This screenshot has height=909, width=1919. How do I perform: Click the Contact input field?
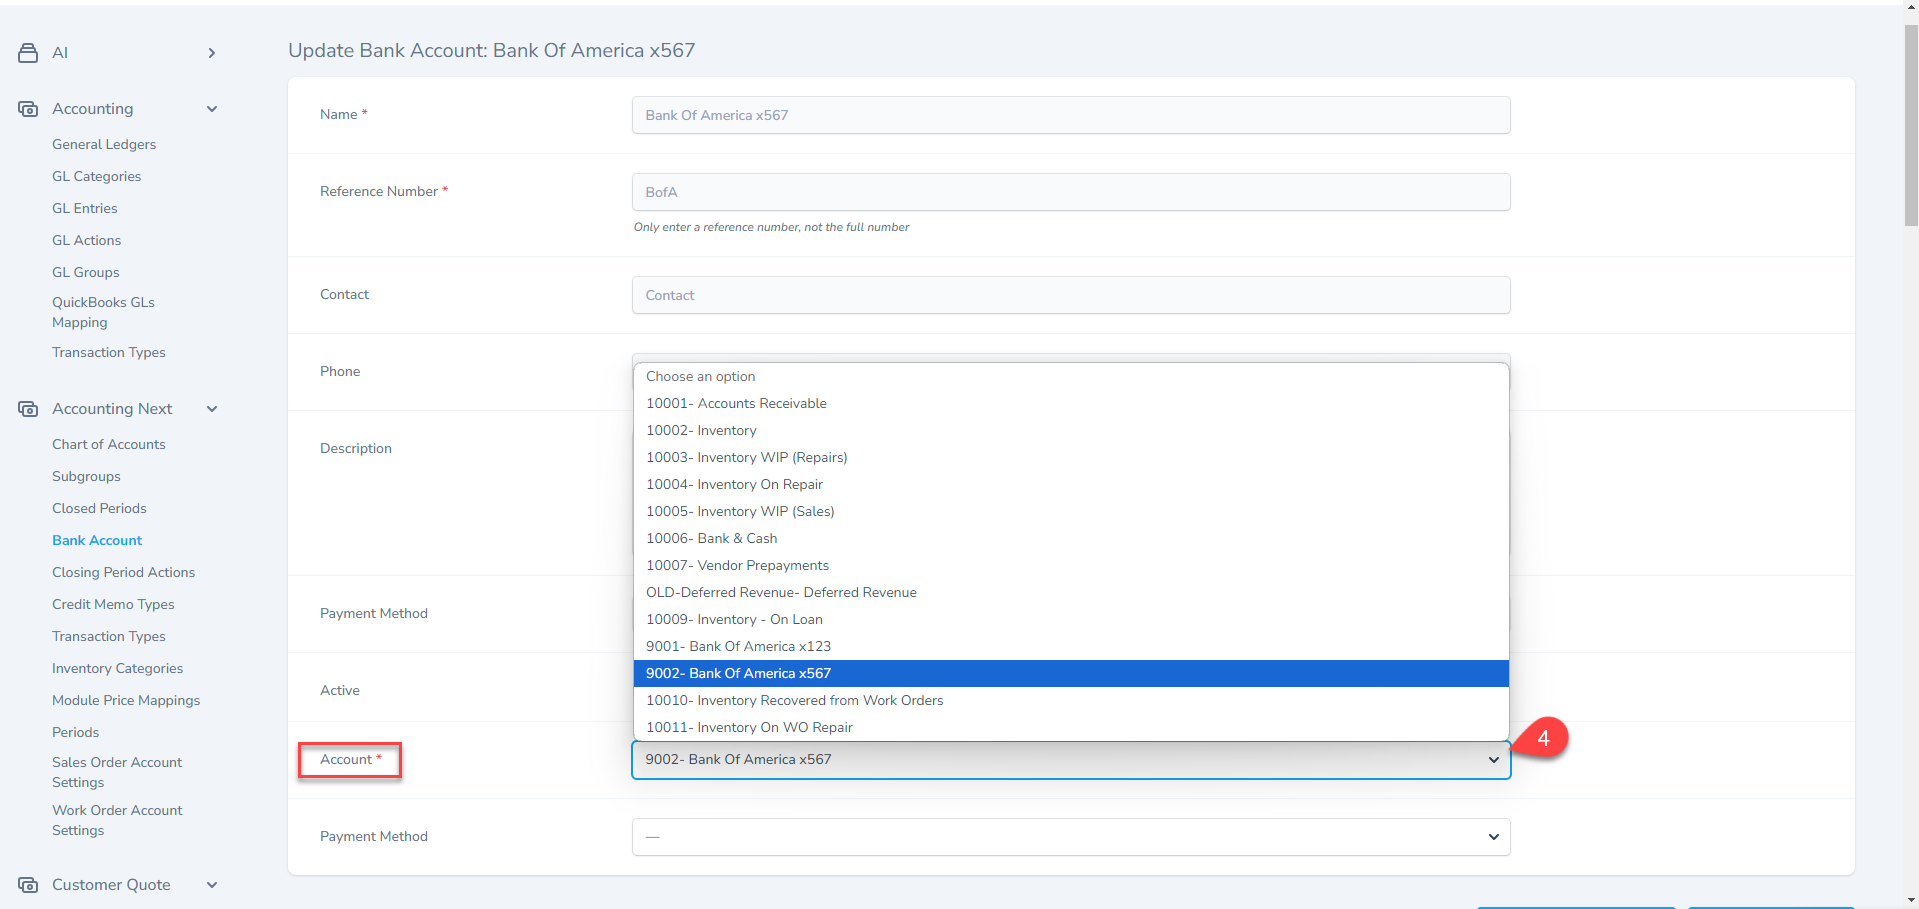click(1070, 295)
